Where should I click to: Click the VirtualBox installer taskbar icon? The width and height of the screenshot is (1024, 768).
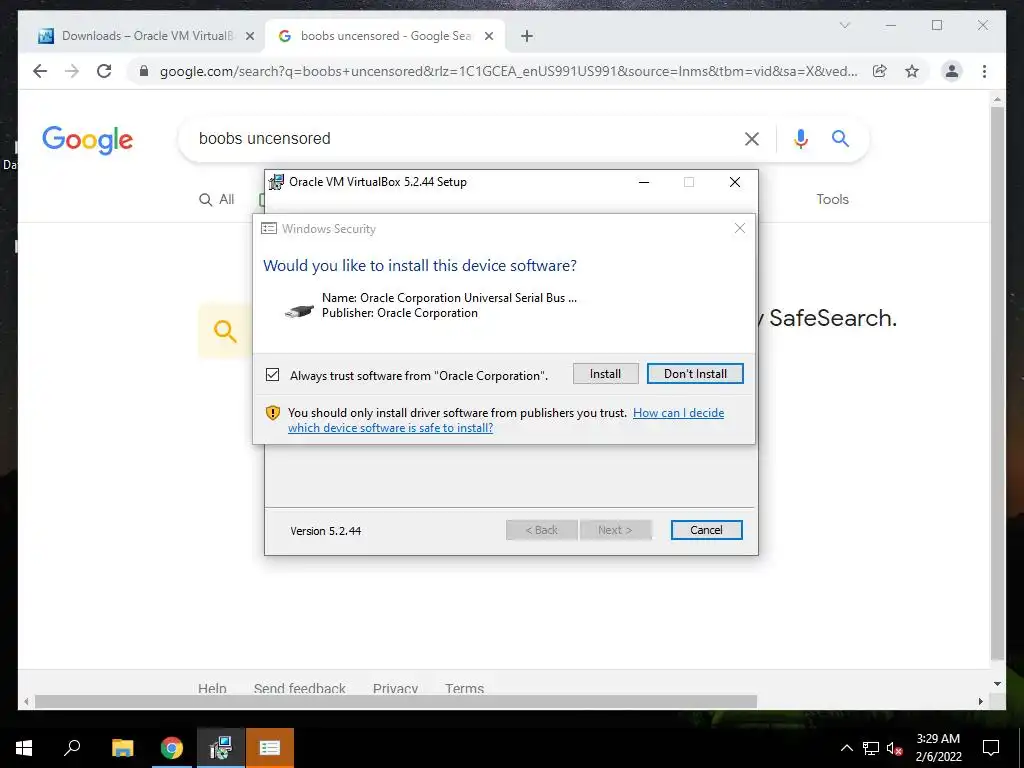221,748
